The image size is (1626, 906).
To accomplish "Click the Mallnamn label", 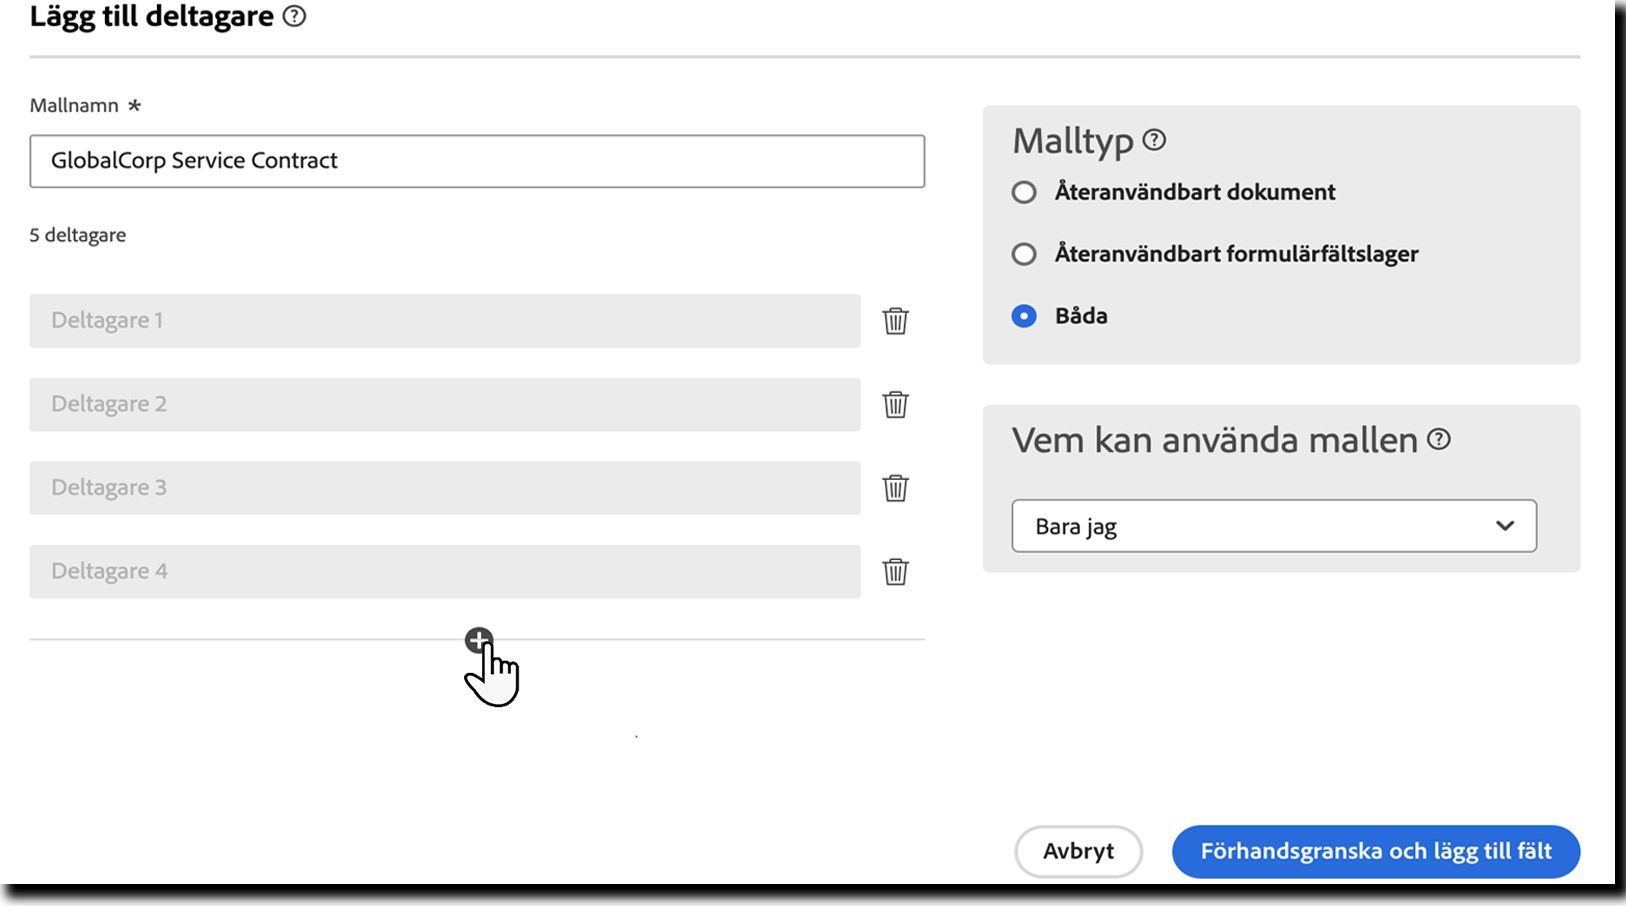I will tap(74, 105).
